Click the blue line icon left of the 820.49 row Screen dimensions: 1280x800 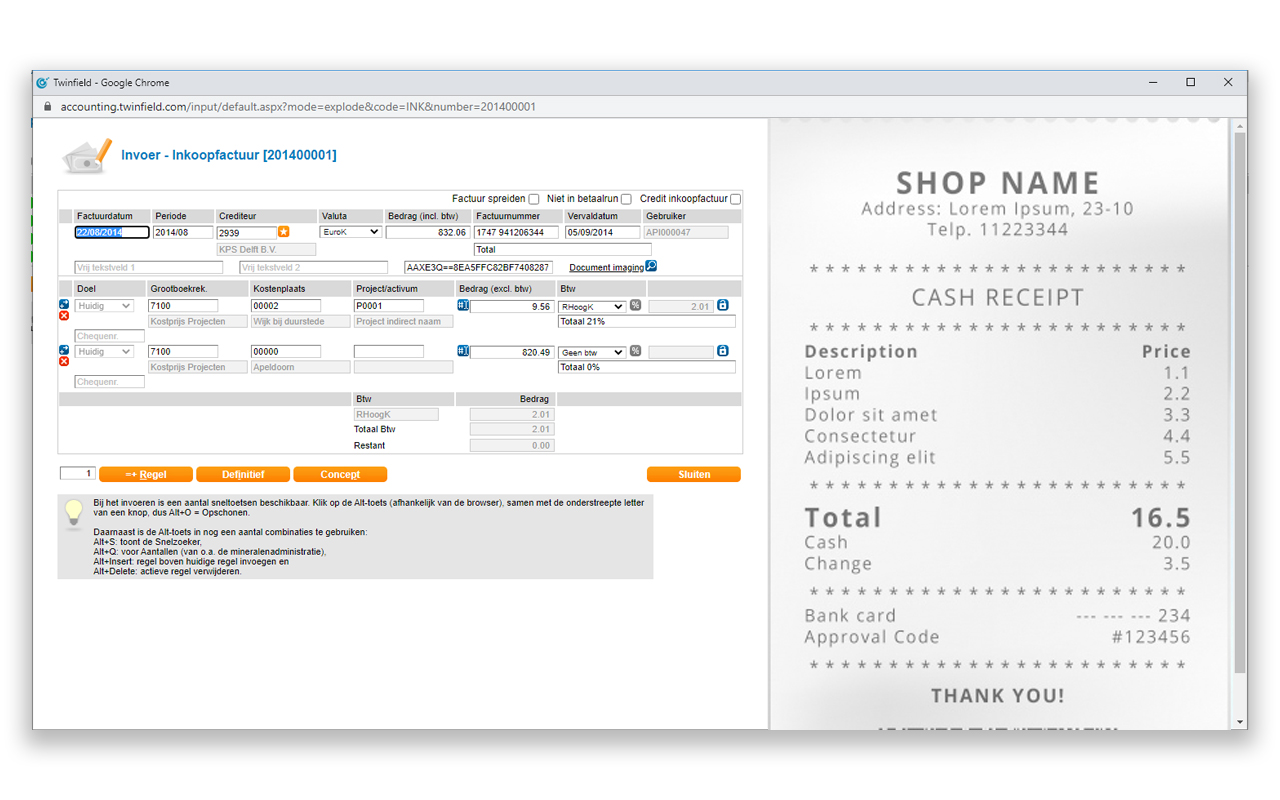(x=64, y=350)
